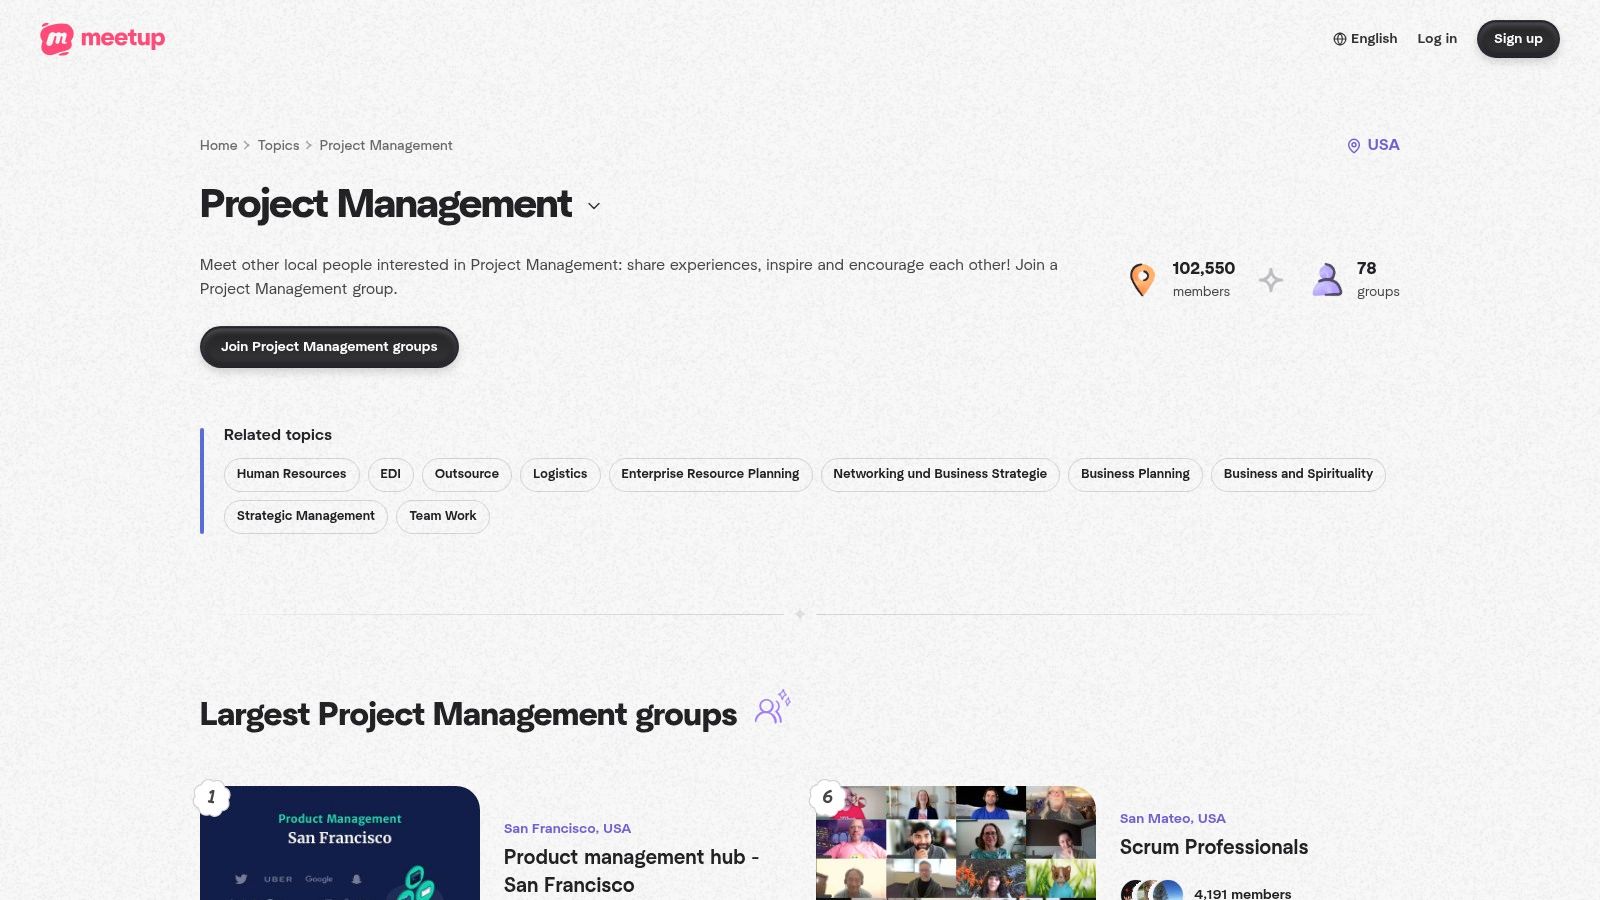This screenshot has width=1600, height=900.
Task: Expand the Project Management title dropdown
Action: tap(594, 206)
